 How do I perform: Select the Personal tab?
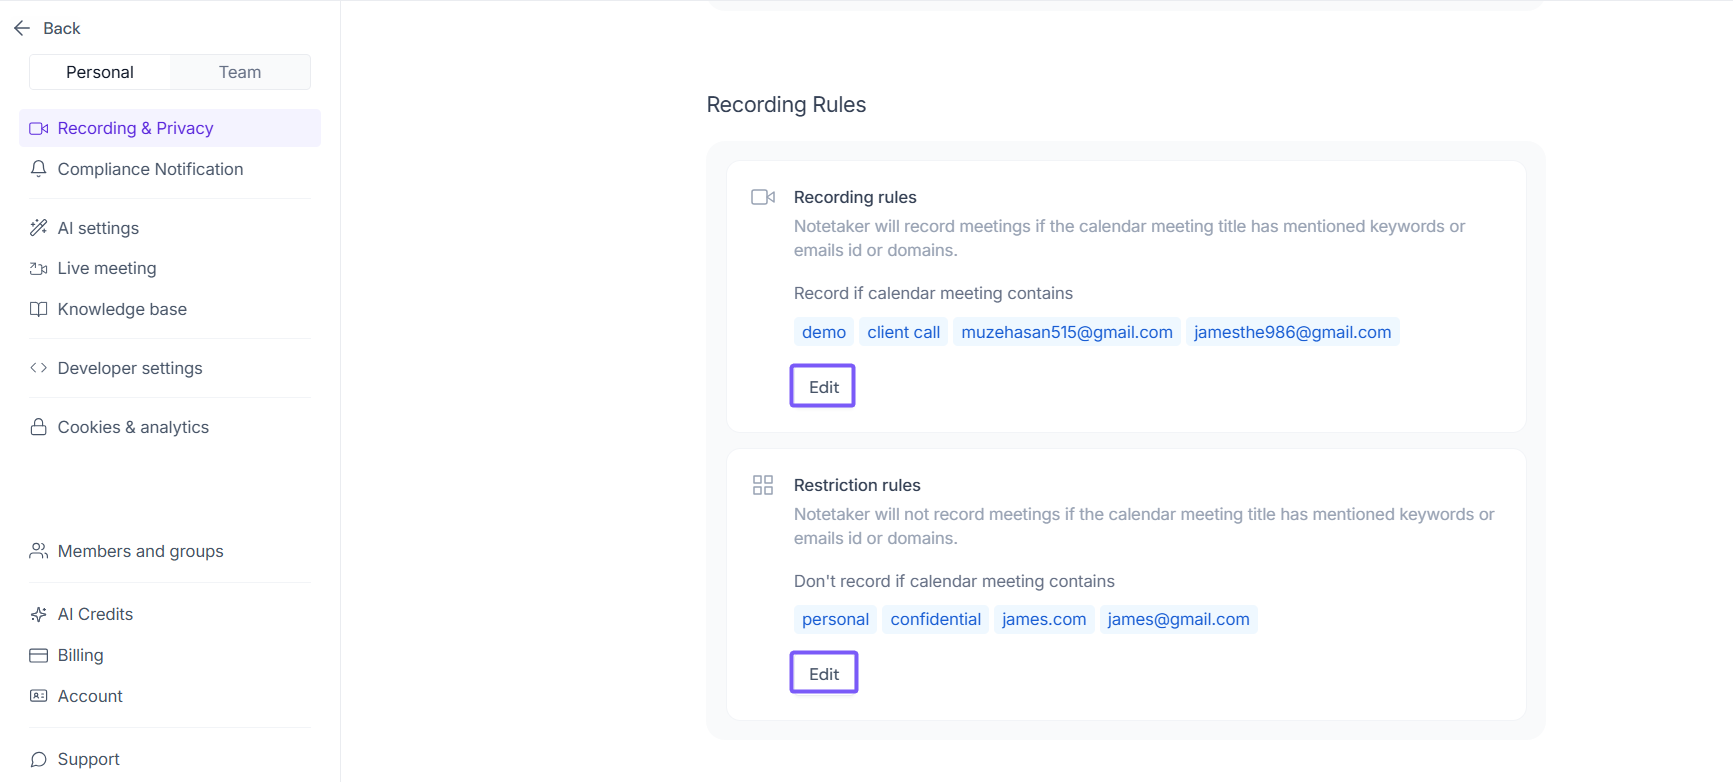point(100,72)
